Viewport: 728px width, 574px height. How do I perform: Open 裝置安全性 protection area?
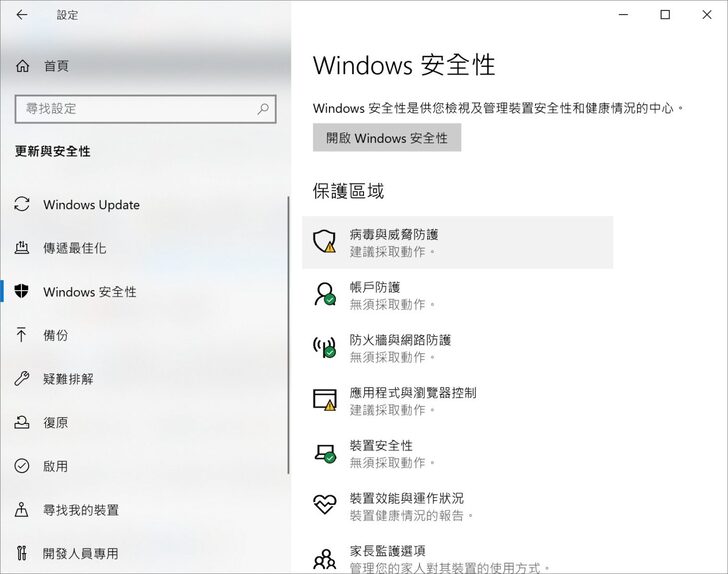(x=457, y=453)
